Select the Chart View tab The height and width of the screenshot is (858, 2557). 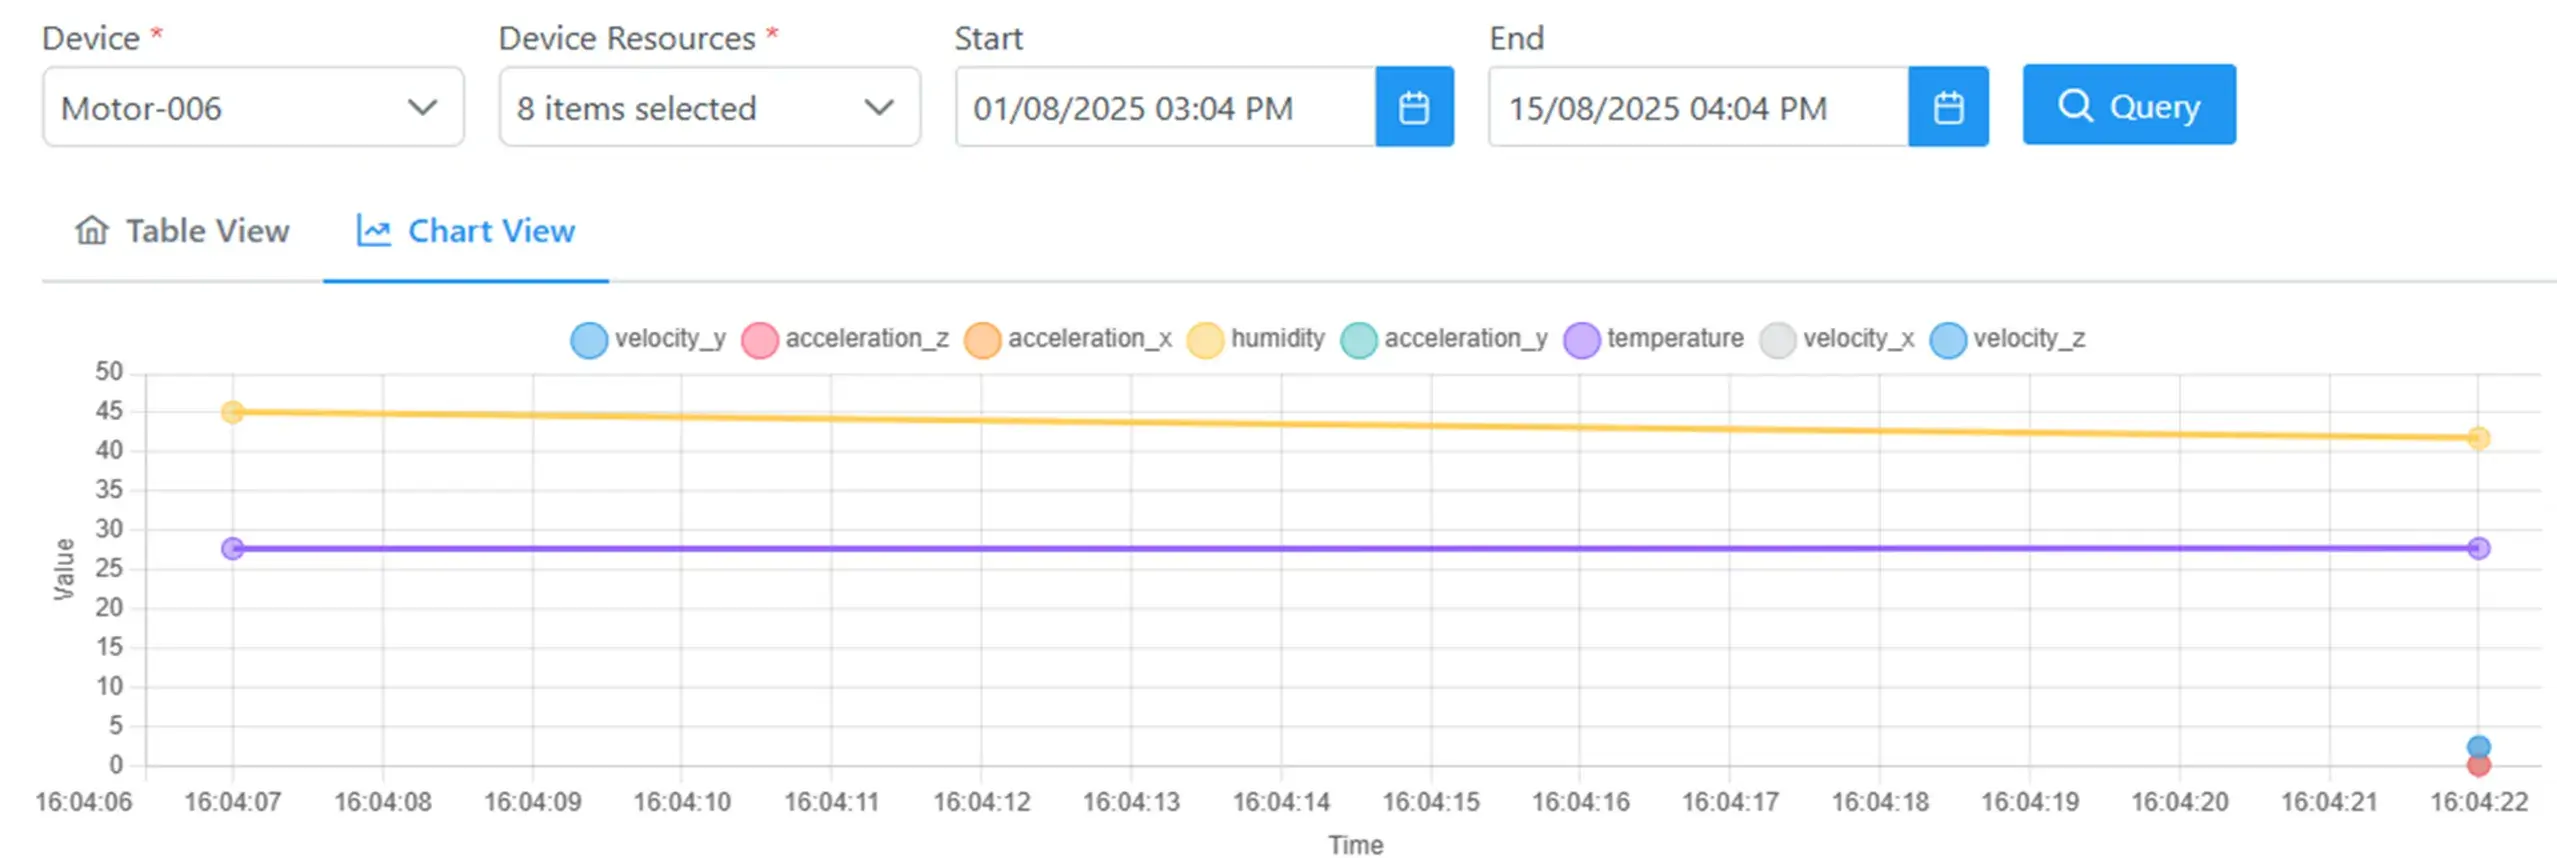466,231
